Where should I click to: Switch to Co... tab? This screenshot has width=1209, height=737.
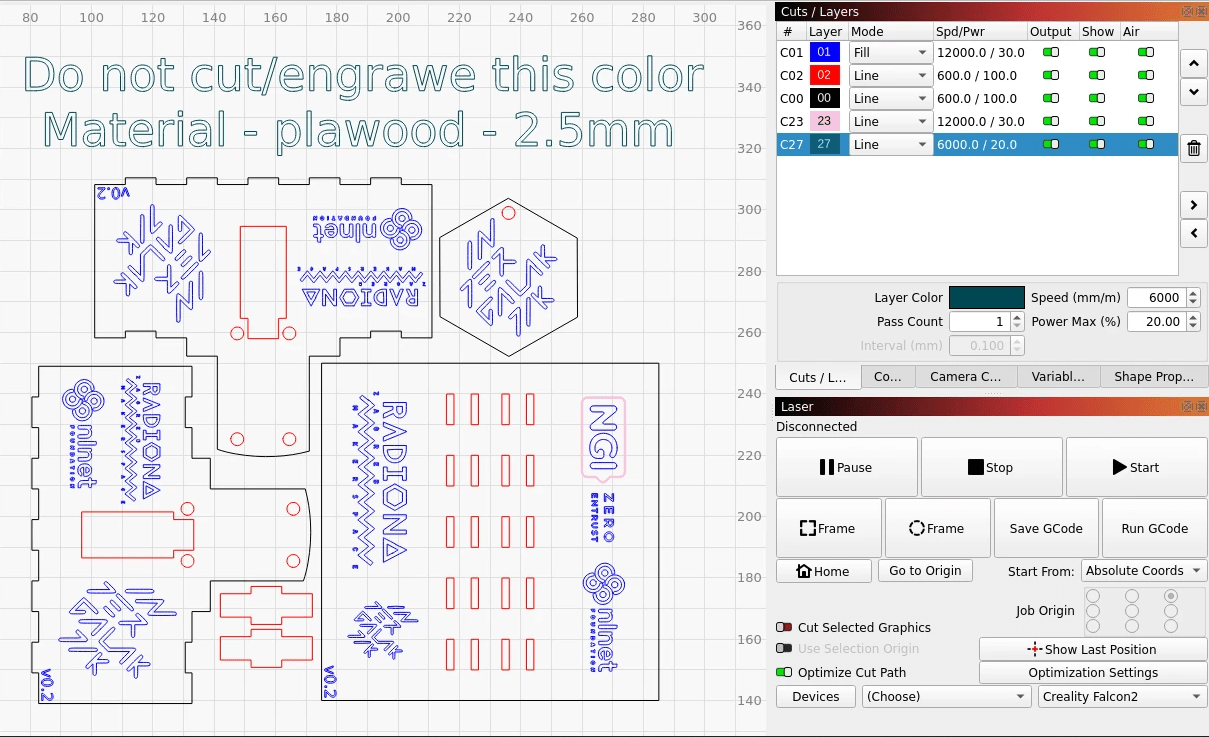point(888,377)
